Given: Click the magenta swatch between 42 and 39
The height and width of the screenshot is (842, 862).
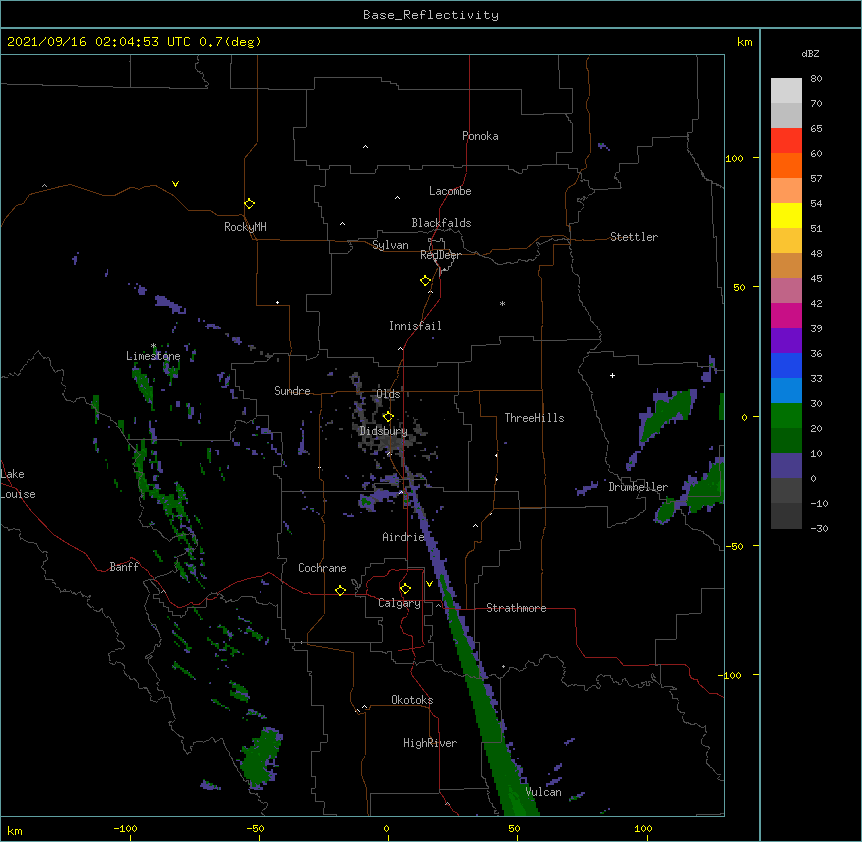Looking at the screenshot, I should pos(786,315).
